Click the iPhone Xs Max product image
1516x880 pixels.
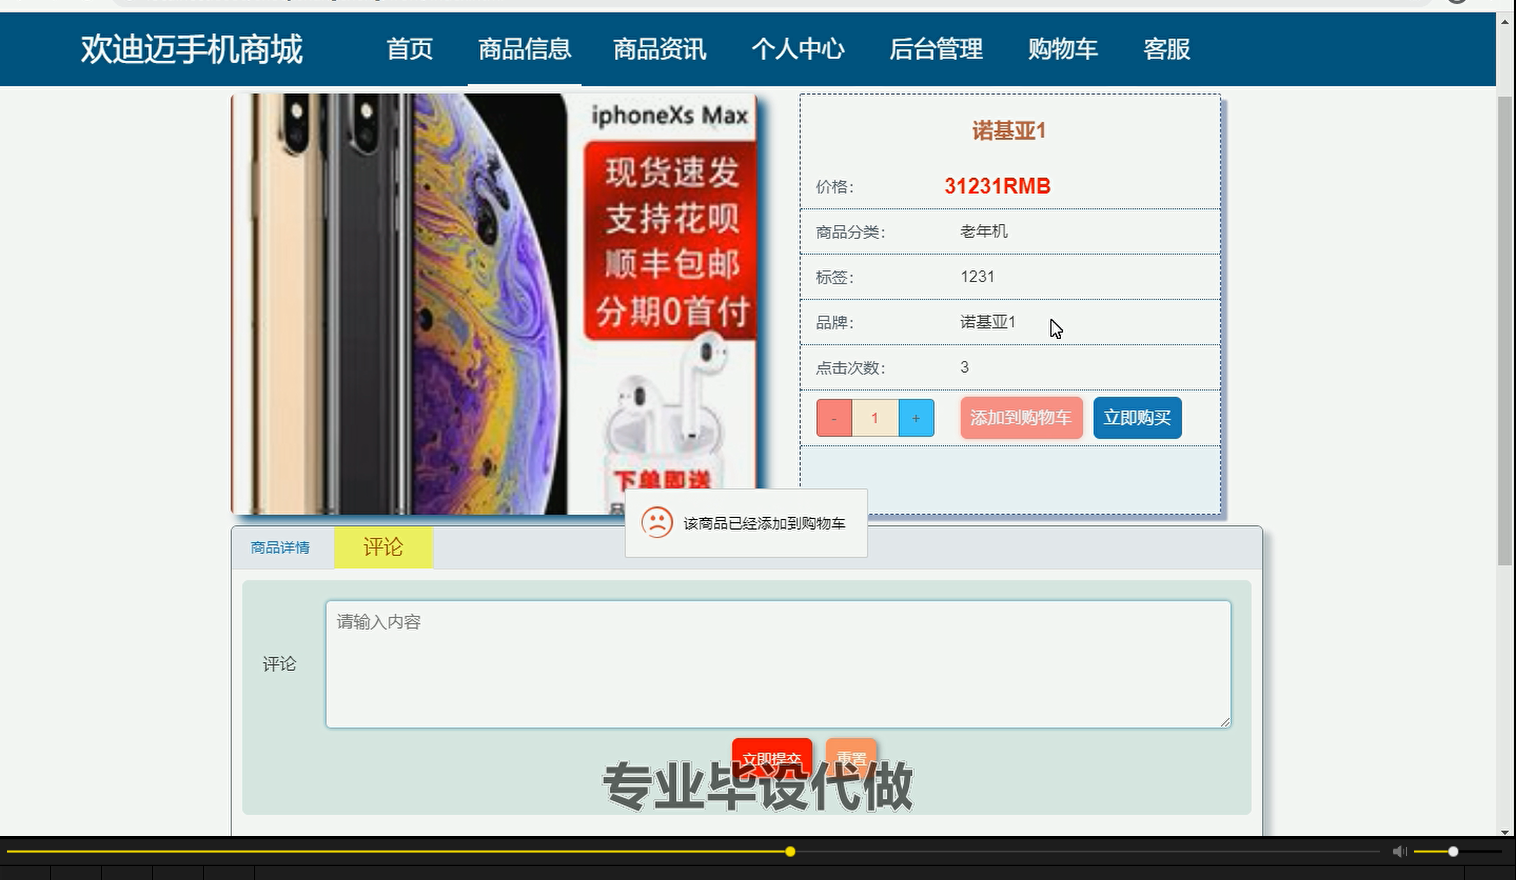coord(495,304)
